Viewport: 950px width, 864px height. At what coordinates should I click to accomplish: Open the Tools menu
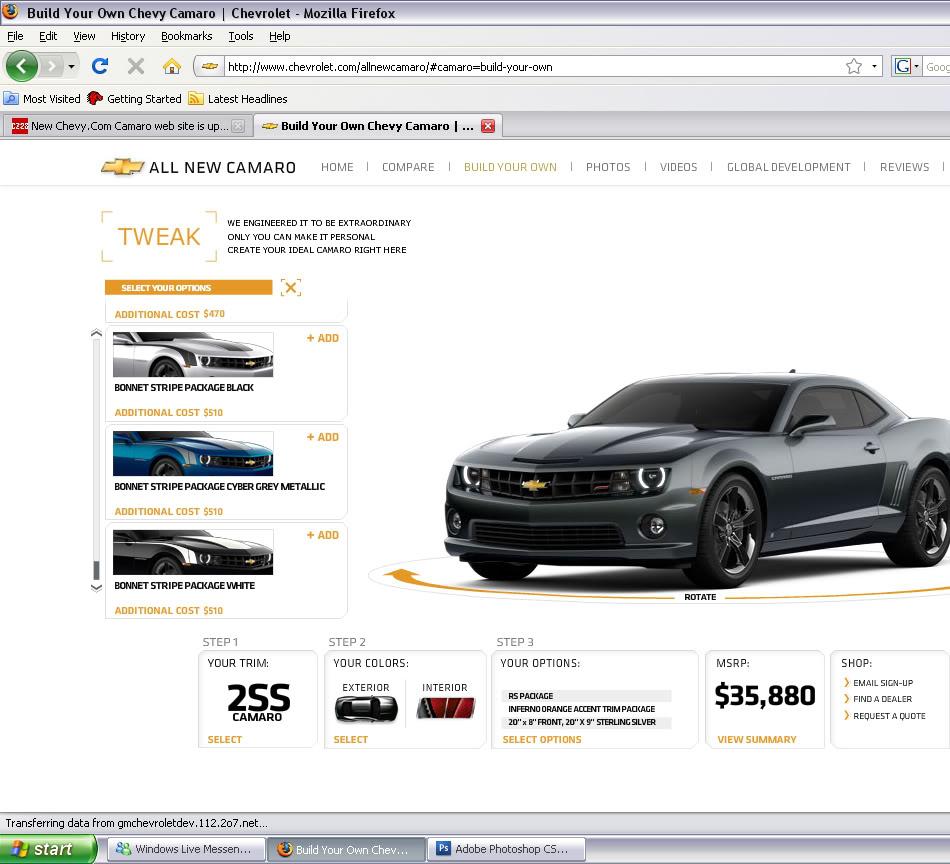pos(241,36)
